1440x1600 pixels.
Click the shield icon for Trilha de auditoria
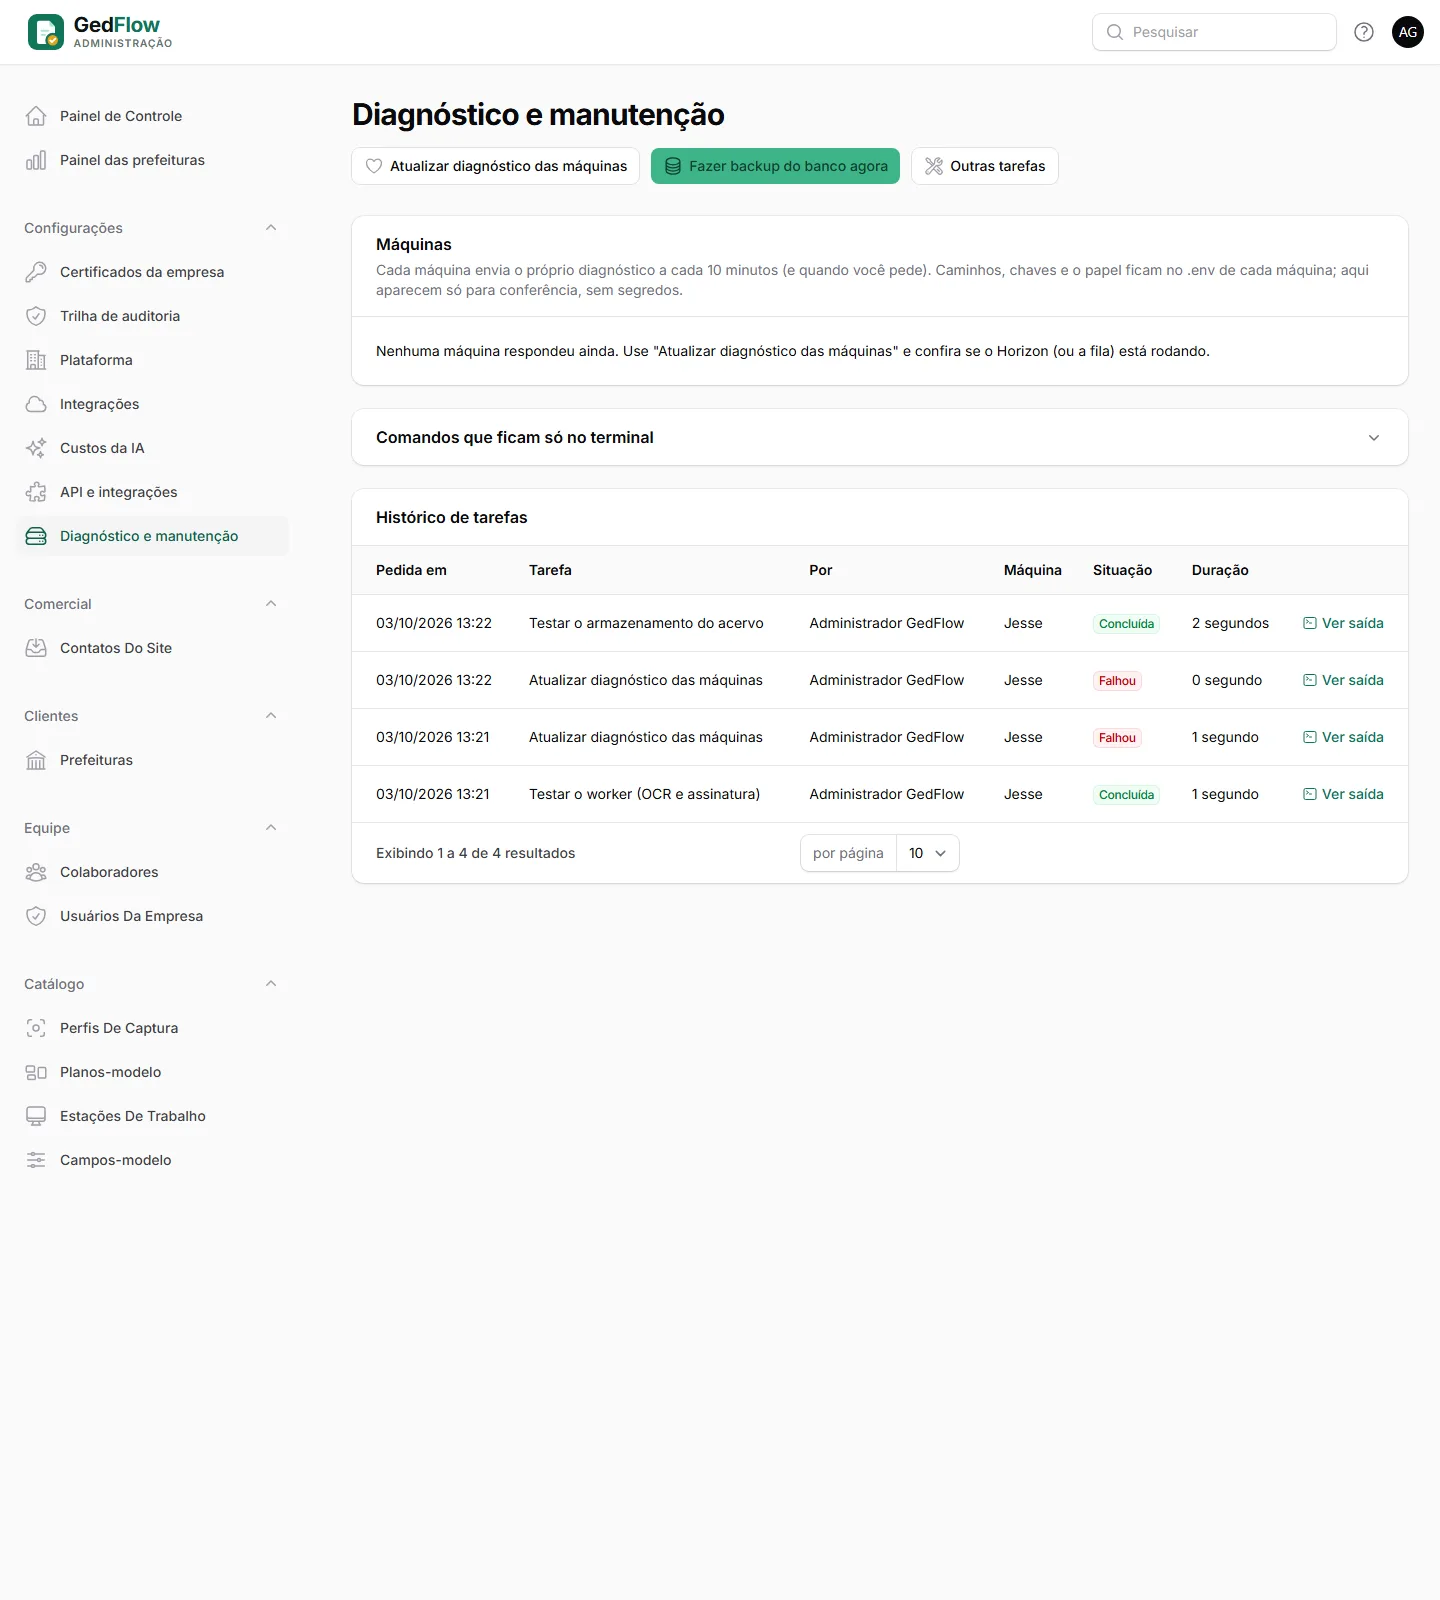36,316
